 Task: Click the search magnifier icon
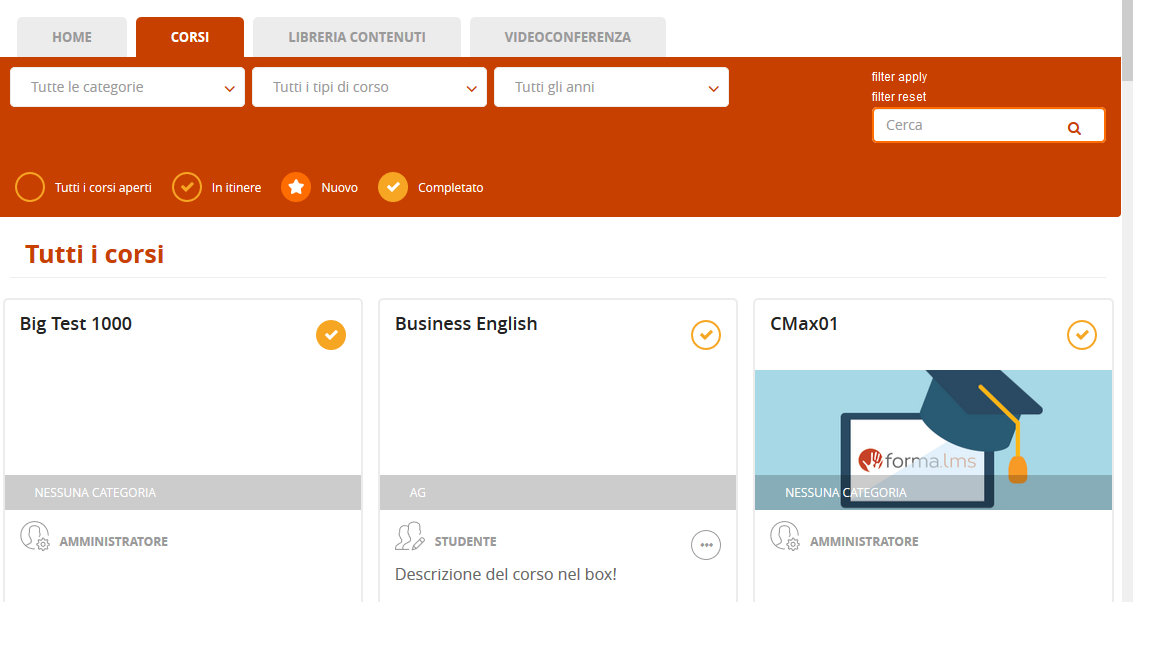coord(1074,128)
